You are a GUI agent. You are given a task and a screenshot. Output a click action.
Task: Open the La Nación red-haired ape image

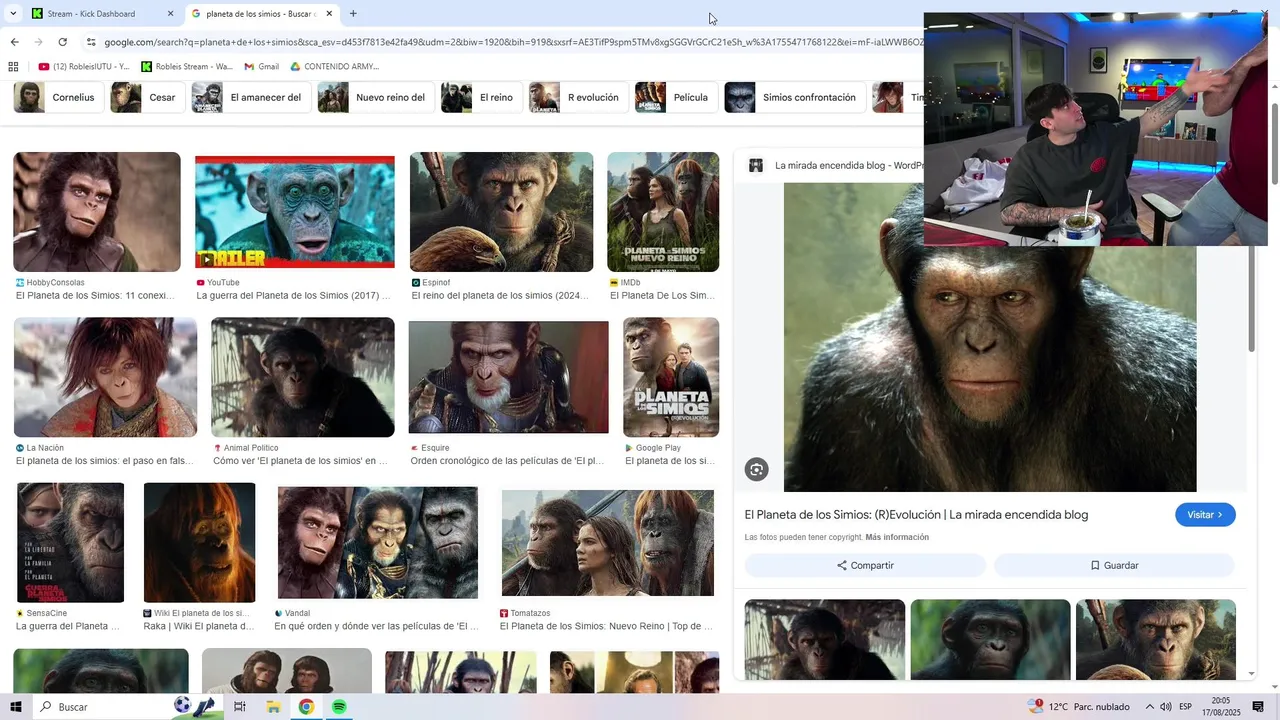click(x=105, y=377)
